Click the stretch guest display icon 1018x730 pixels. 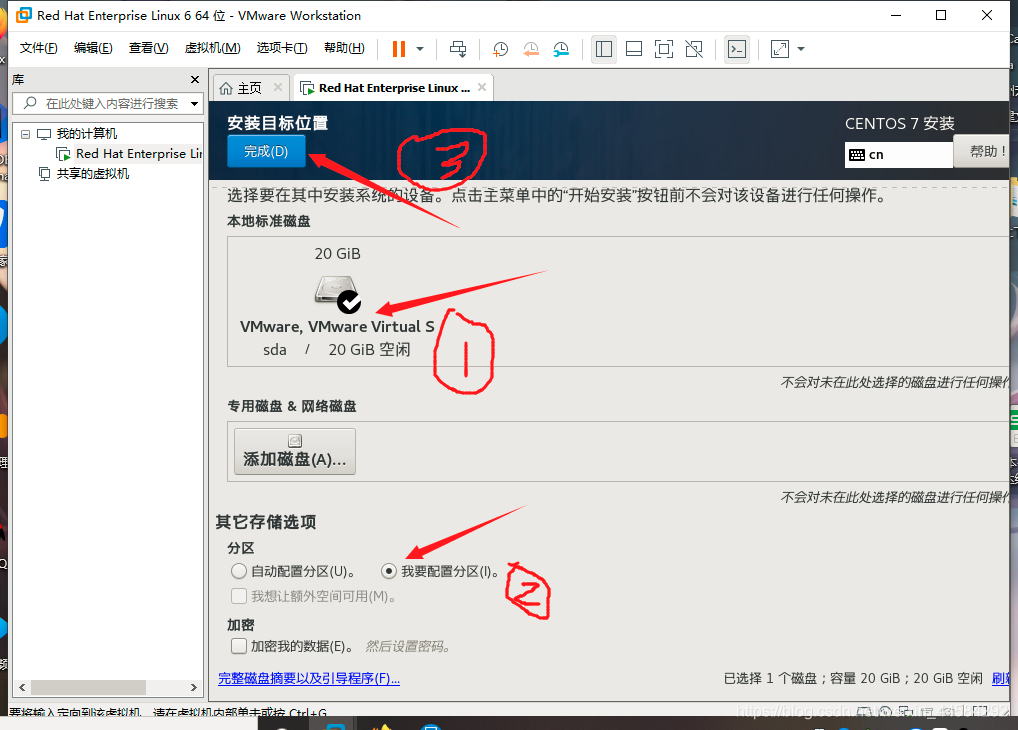click(x=779, y=49)
